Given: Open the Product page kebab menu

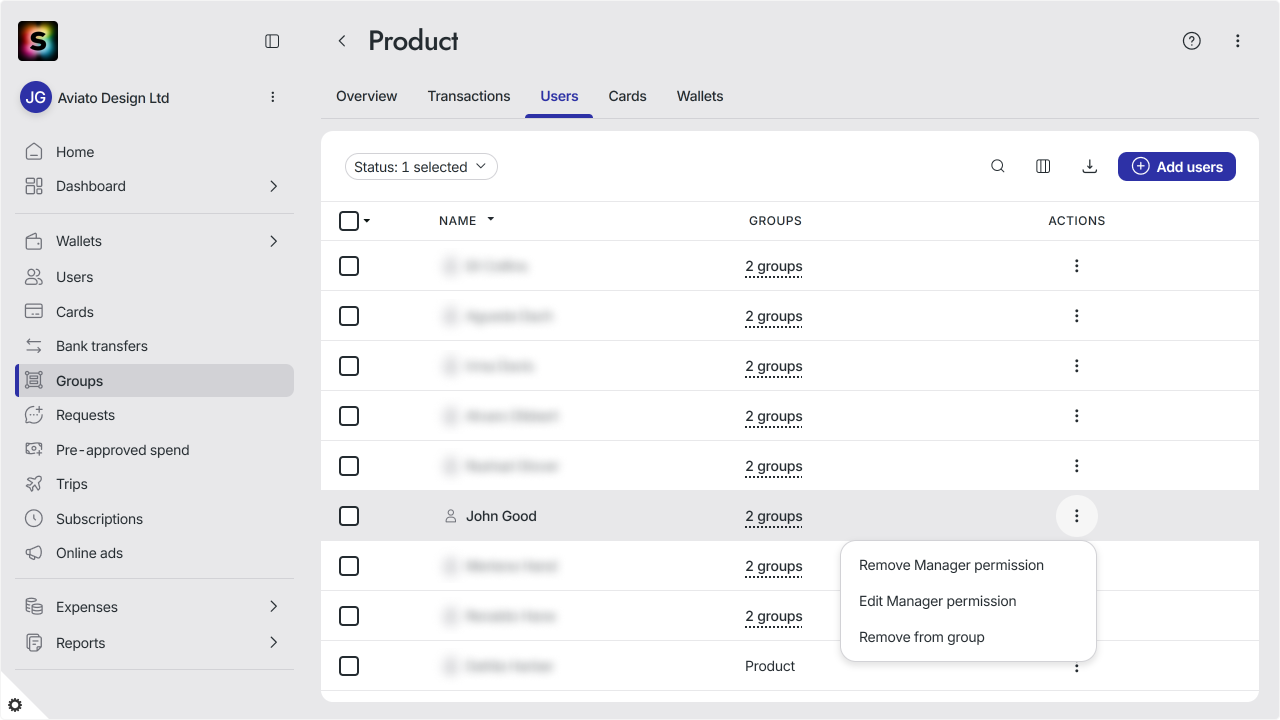Looking at the screenshot, I should (x=1238, y=41).
